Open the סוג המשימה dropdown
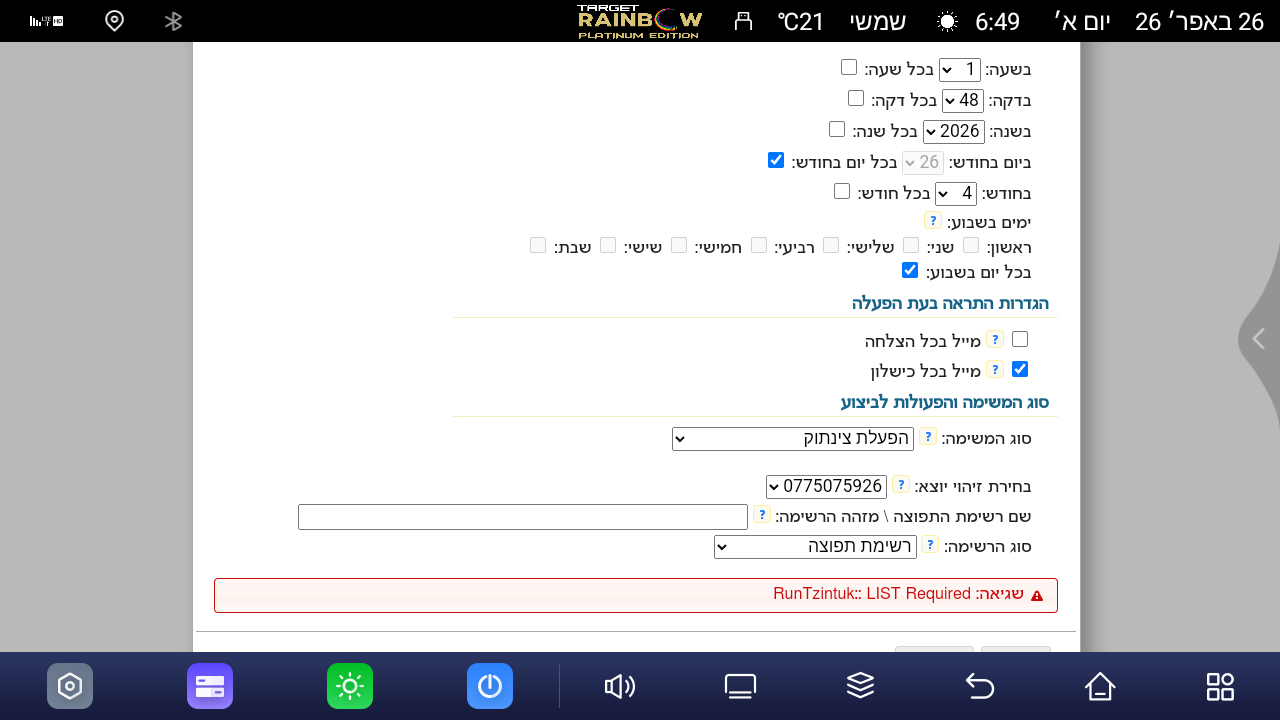This screenshot has width=1280, height=720. 793,439
